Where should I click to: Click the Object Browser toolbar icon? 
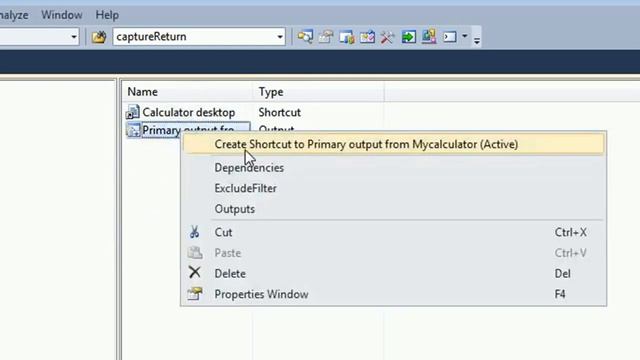click(x=347, y=37)
